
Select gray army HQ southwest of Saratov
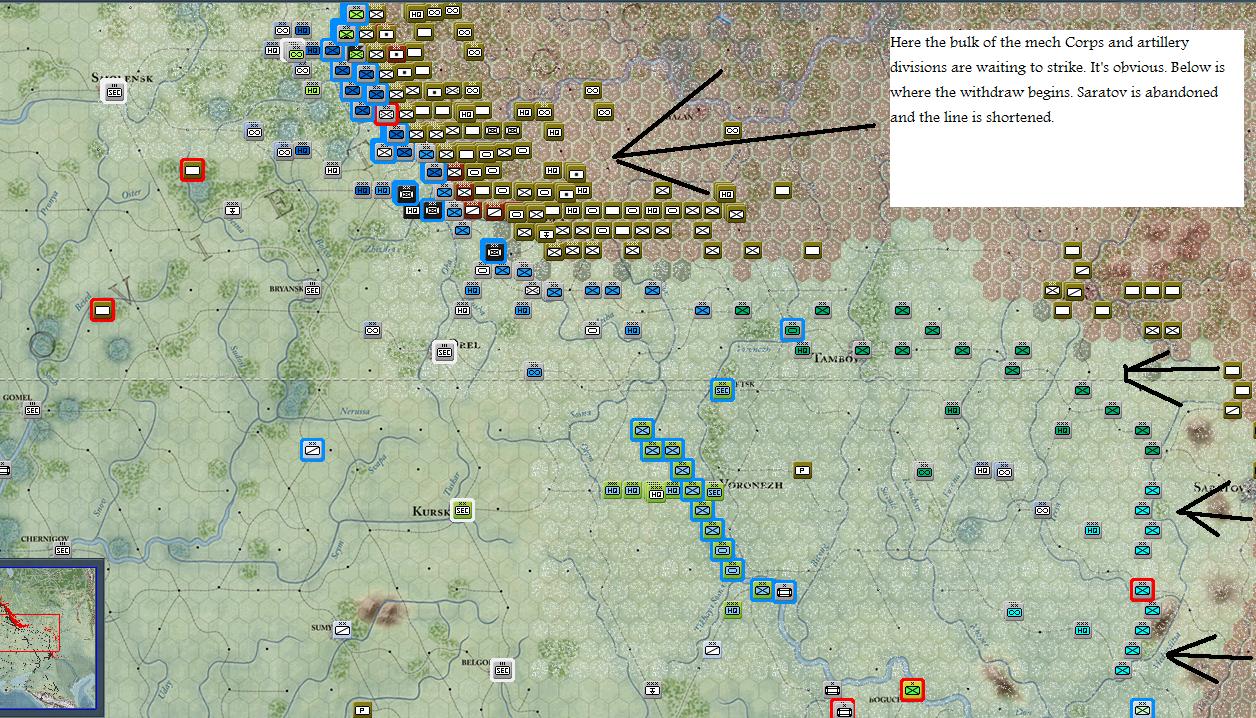click(982, 470)
